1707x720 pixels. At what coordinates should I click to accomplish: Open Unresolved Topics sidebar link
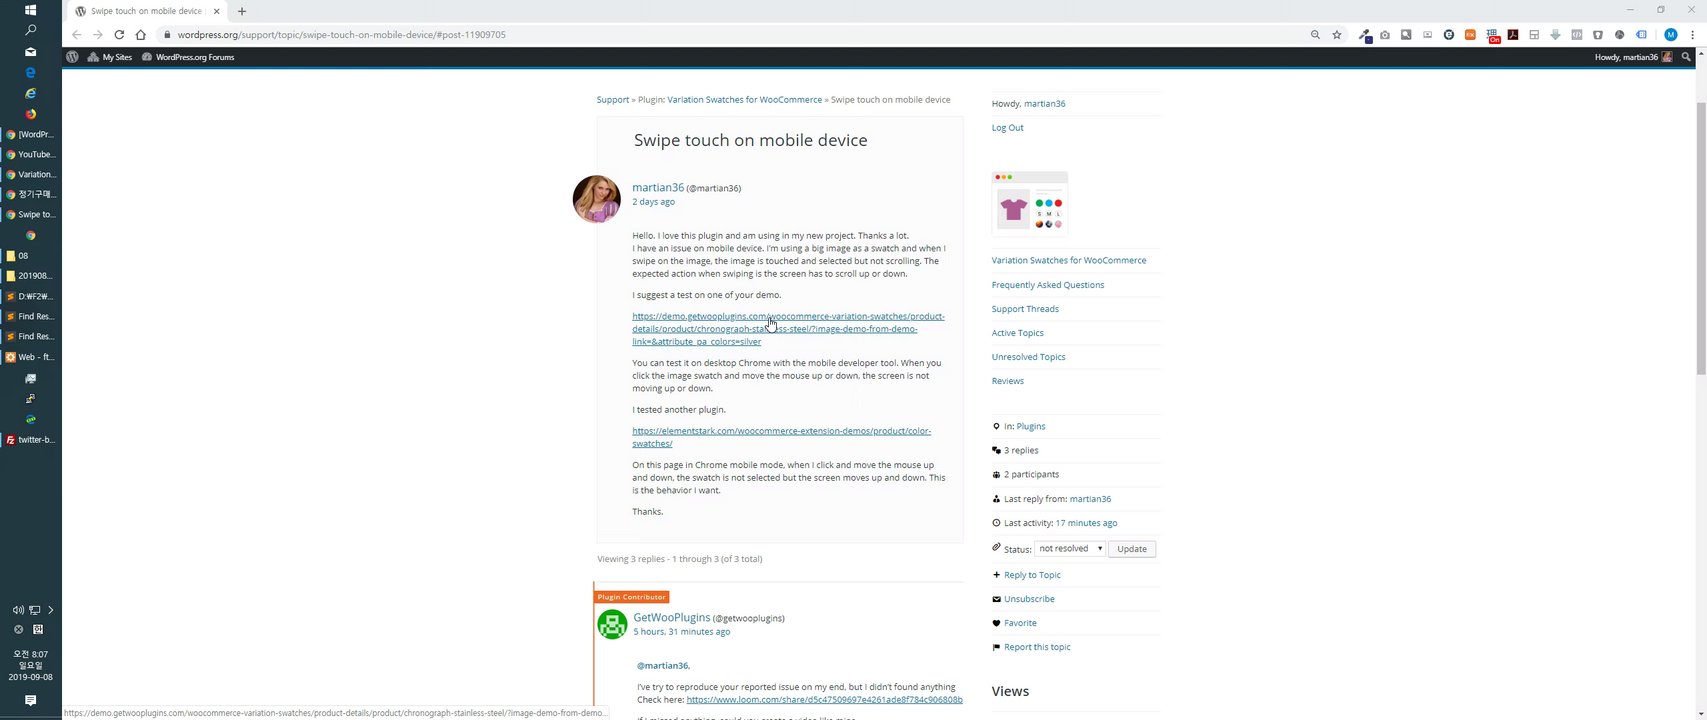(x=1028, y=357)
